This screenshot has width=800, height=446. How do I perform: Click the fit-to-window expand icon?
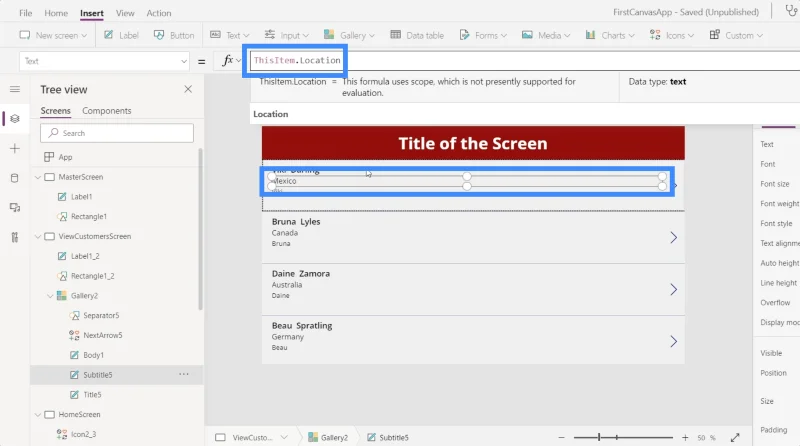click(x=735, y=437)
